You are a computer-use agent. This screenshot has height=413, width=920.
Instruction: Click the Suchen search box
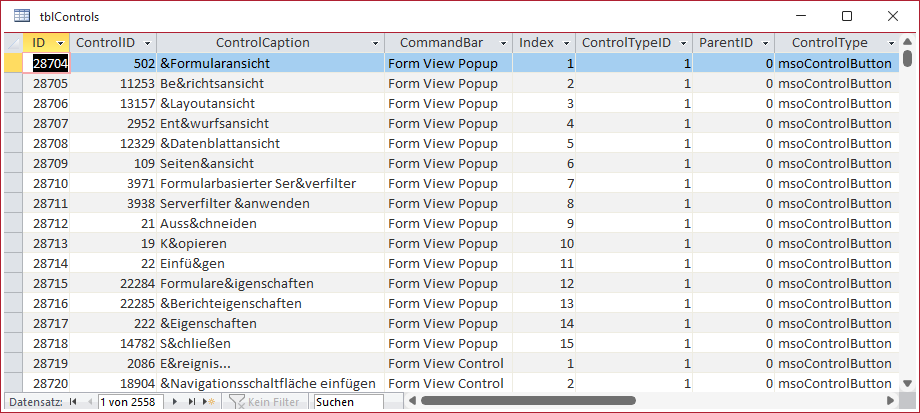pos(349,402)
